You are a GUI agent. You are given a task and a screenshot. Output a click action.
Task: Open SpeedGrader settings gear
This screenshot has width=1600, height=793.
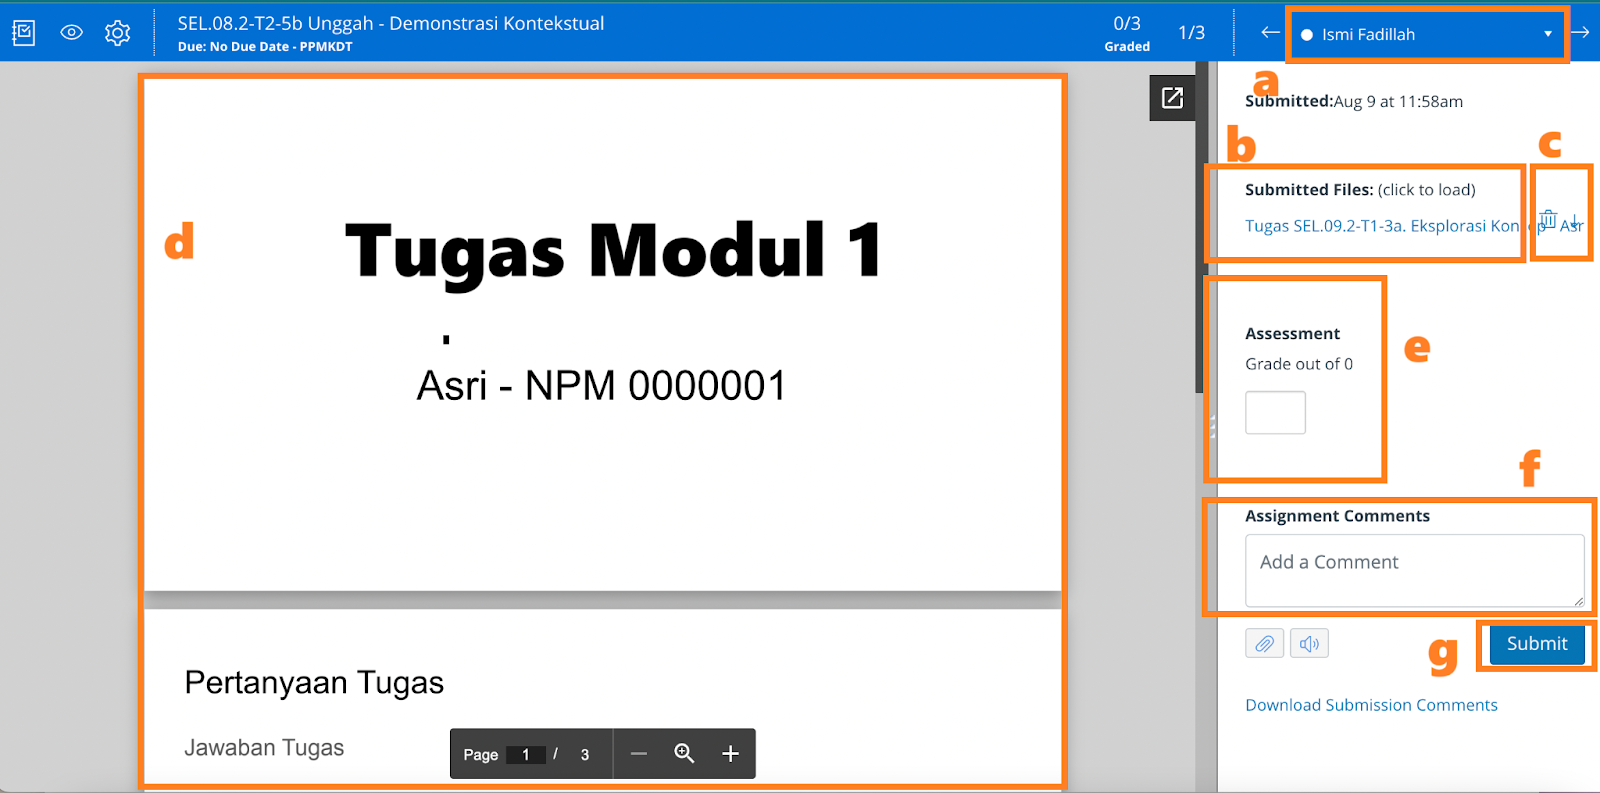pyautogui.click(x=118, y=33)
